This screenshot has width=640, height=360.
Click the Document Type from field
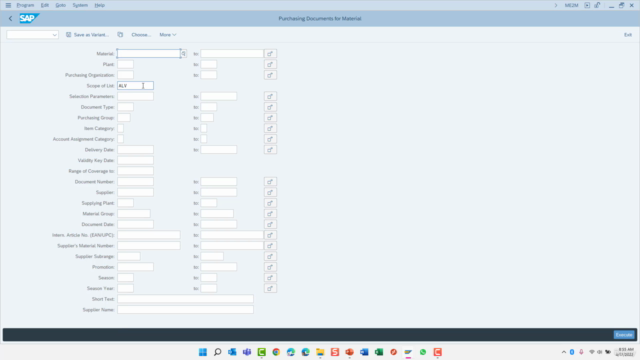[x=125, y=107]
